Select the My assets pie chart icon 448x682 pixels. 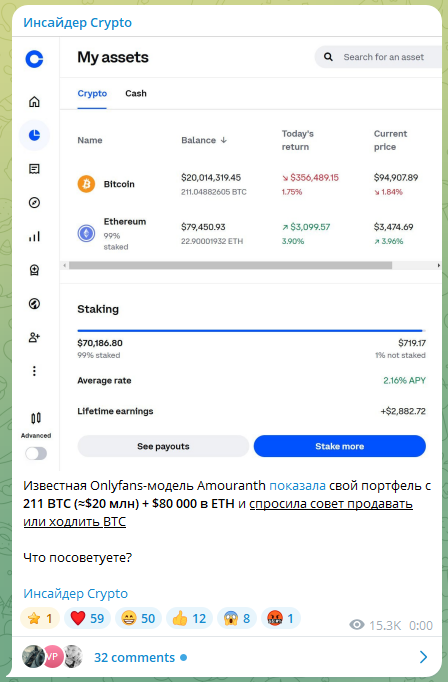coord(34,135)
